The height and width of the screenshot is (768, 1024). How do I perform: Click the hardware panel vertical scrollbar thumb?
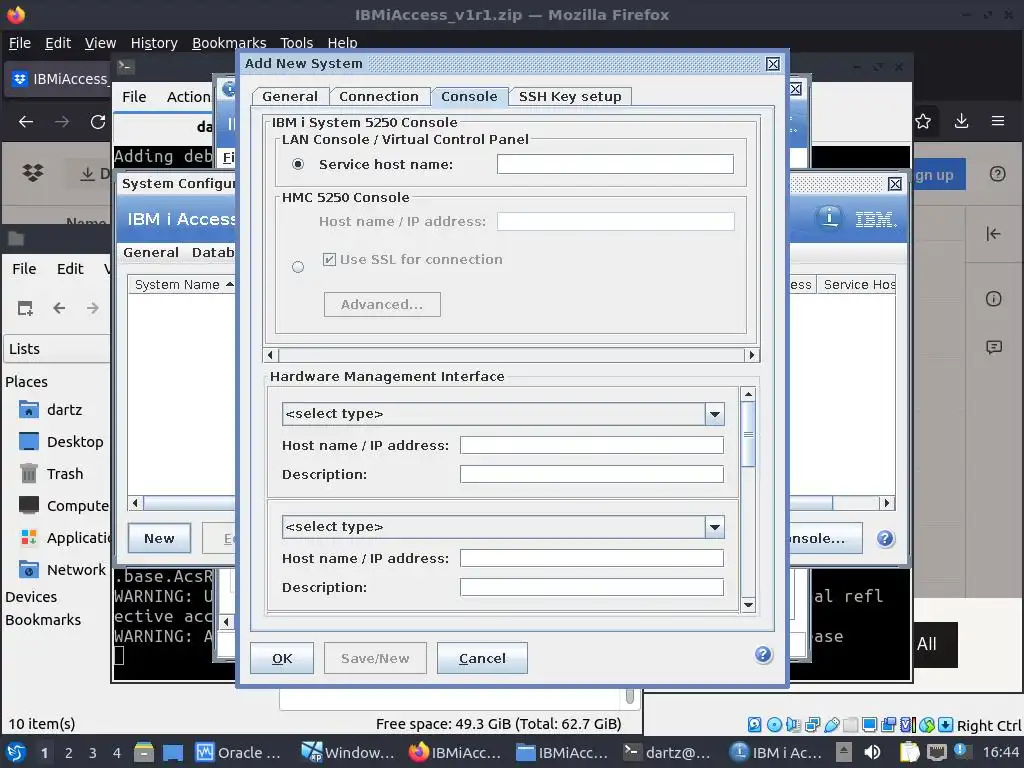click(x=748, y=434)
